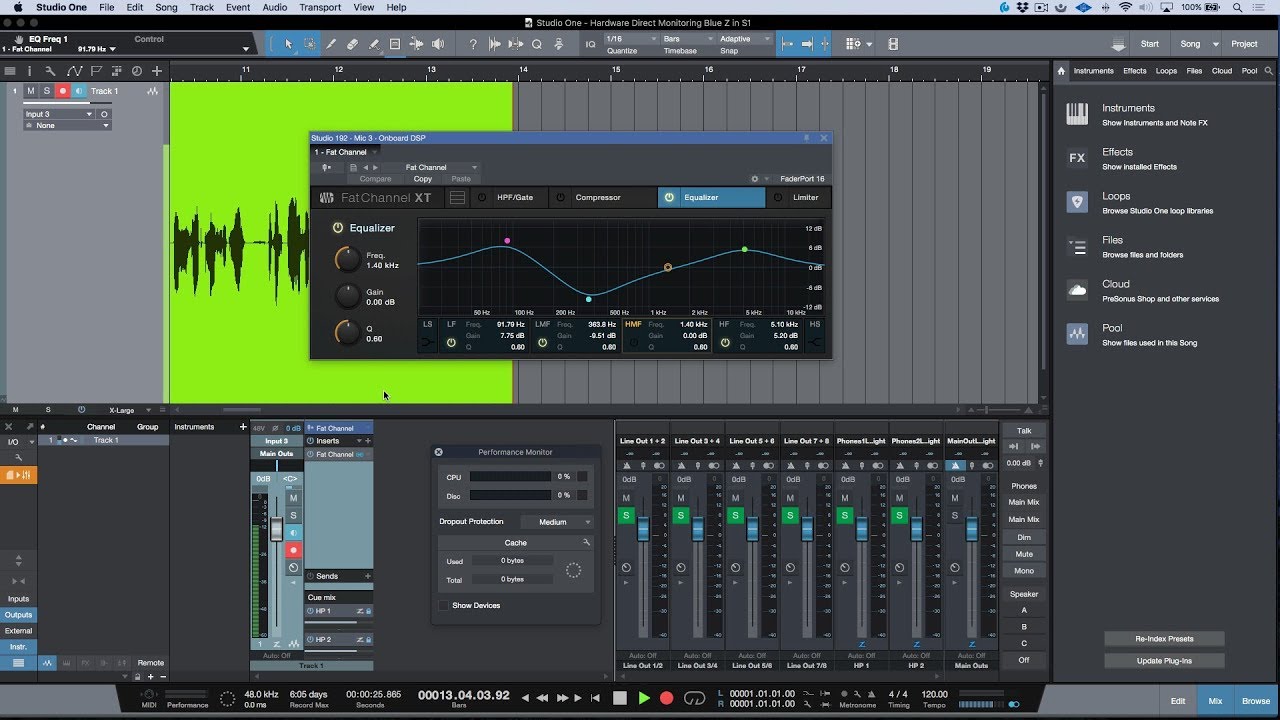This screenshot has width=1280, height=720.
Task: Click the Update Plug-Ins button
Action: pyautogui.click(x=1164, y=661)
